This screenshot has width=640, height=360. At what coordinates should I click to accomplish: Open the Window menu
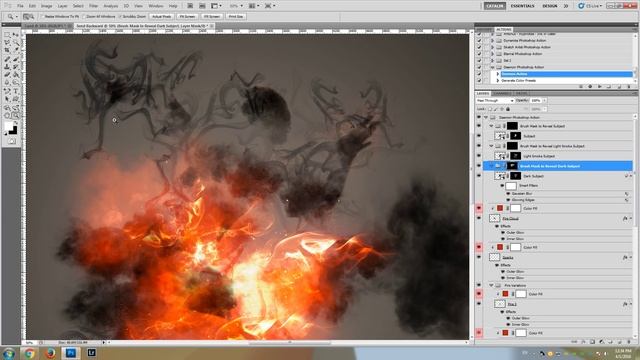pyautogui.click(x=156, y=6)
